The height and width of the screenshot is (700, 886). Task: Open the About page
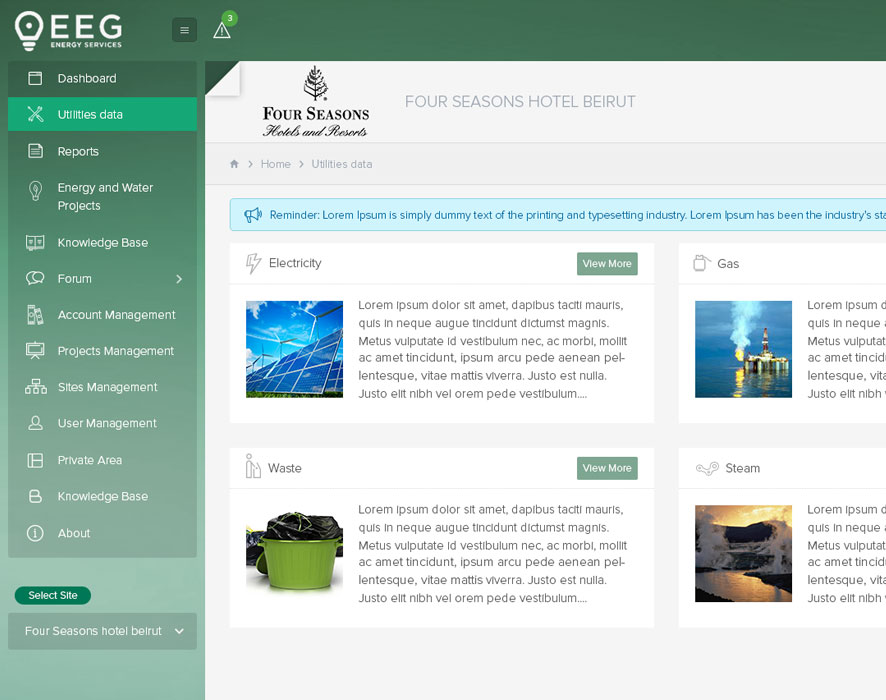pos(102,533)
